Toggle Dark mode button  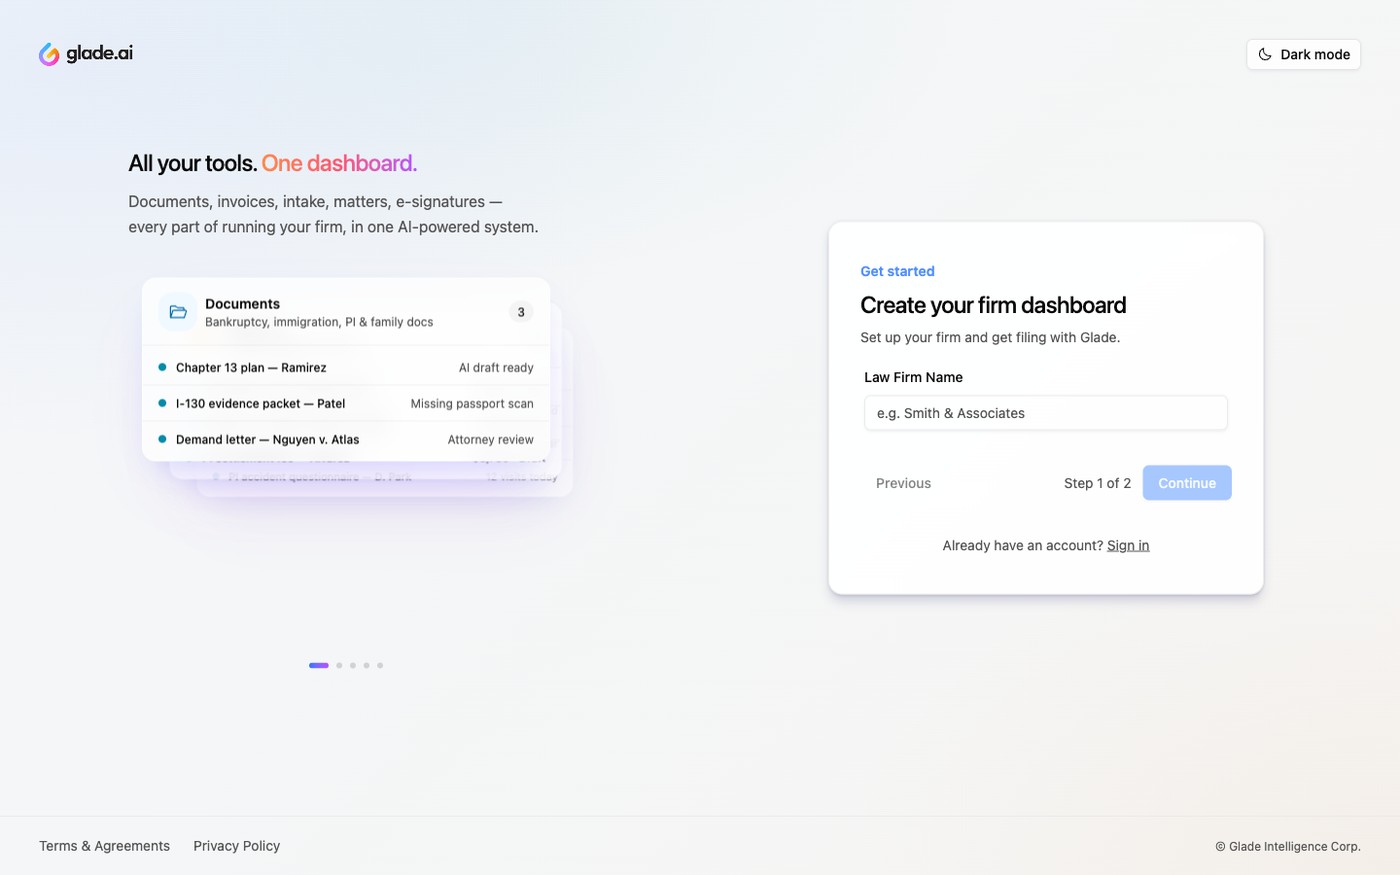1303,54
